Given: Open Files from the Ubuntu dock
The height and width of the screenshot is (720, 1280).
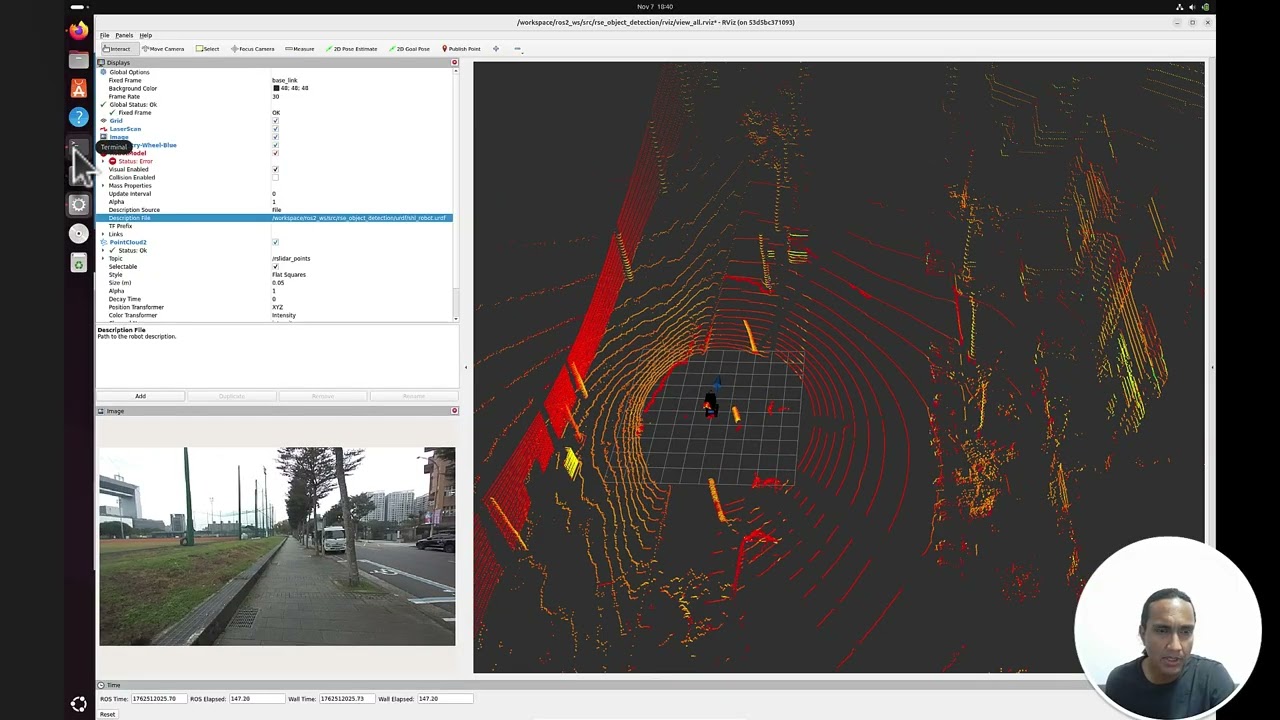Looking at the screenshot, I should pos(78,60).
